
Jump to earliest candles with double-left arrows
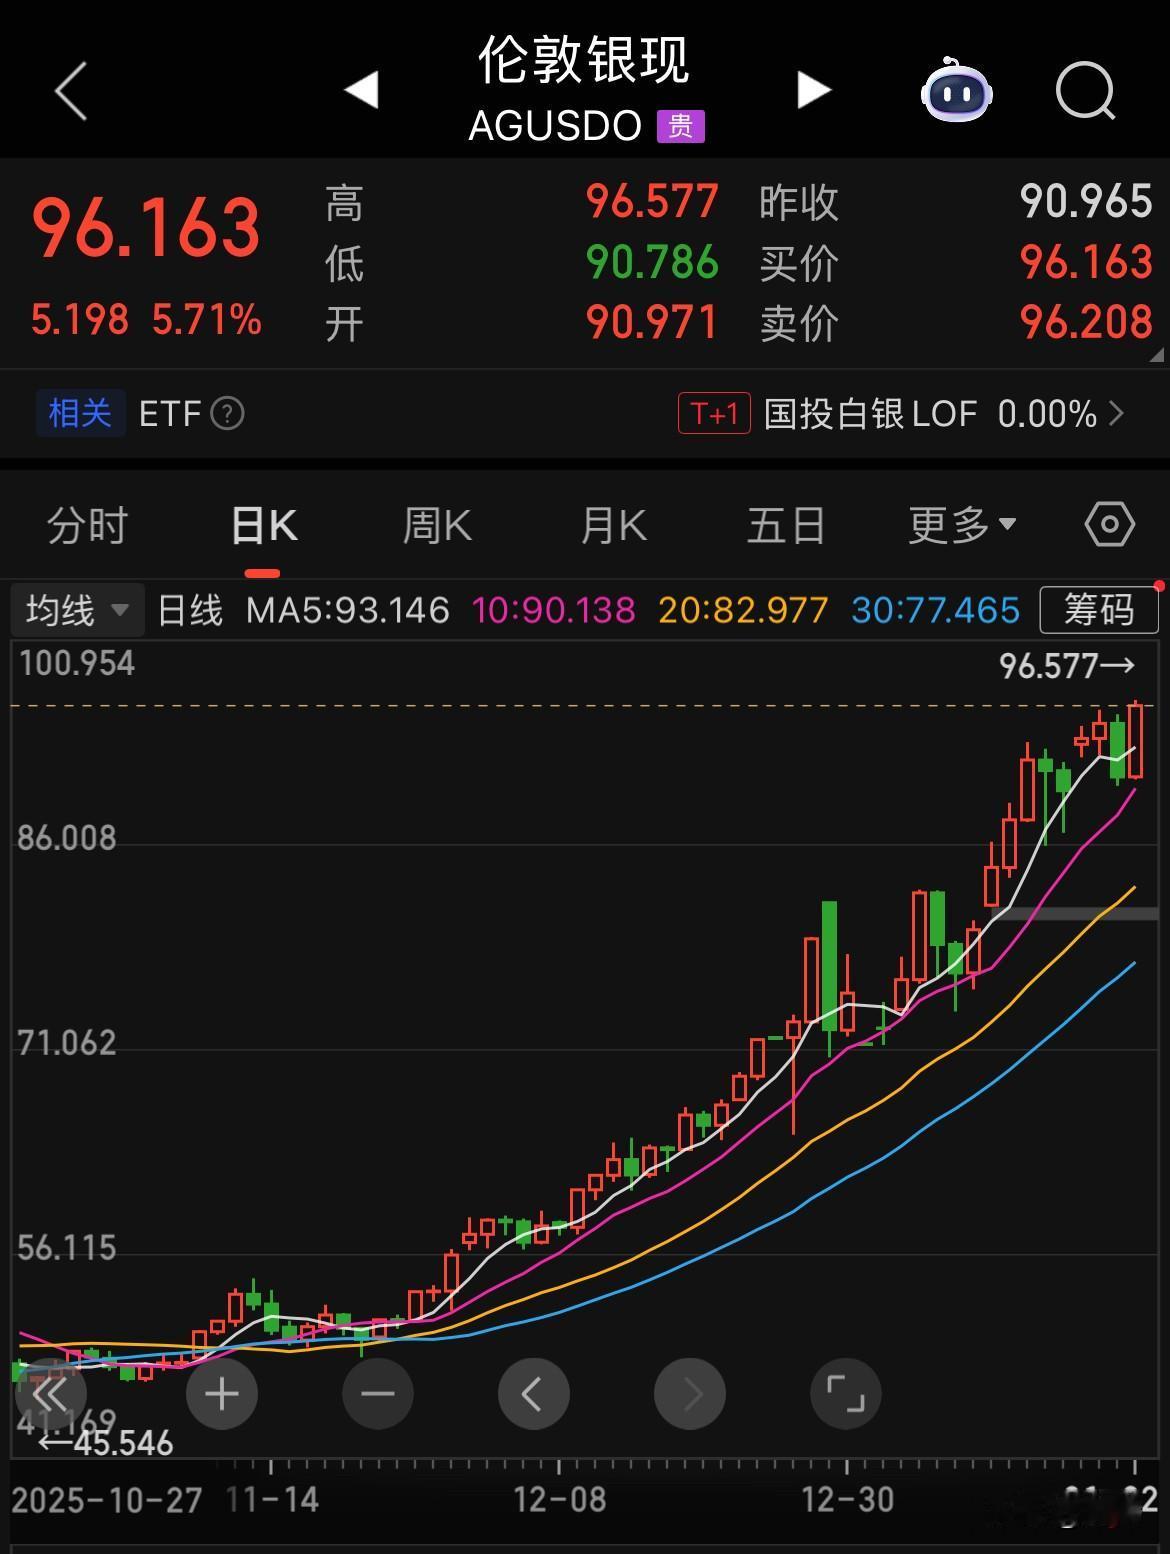click(52, 1393)
